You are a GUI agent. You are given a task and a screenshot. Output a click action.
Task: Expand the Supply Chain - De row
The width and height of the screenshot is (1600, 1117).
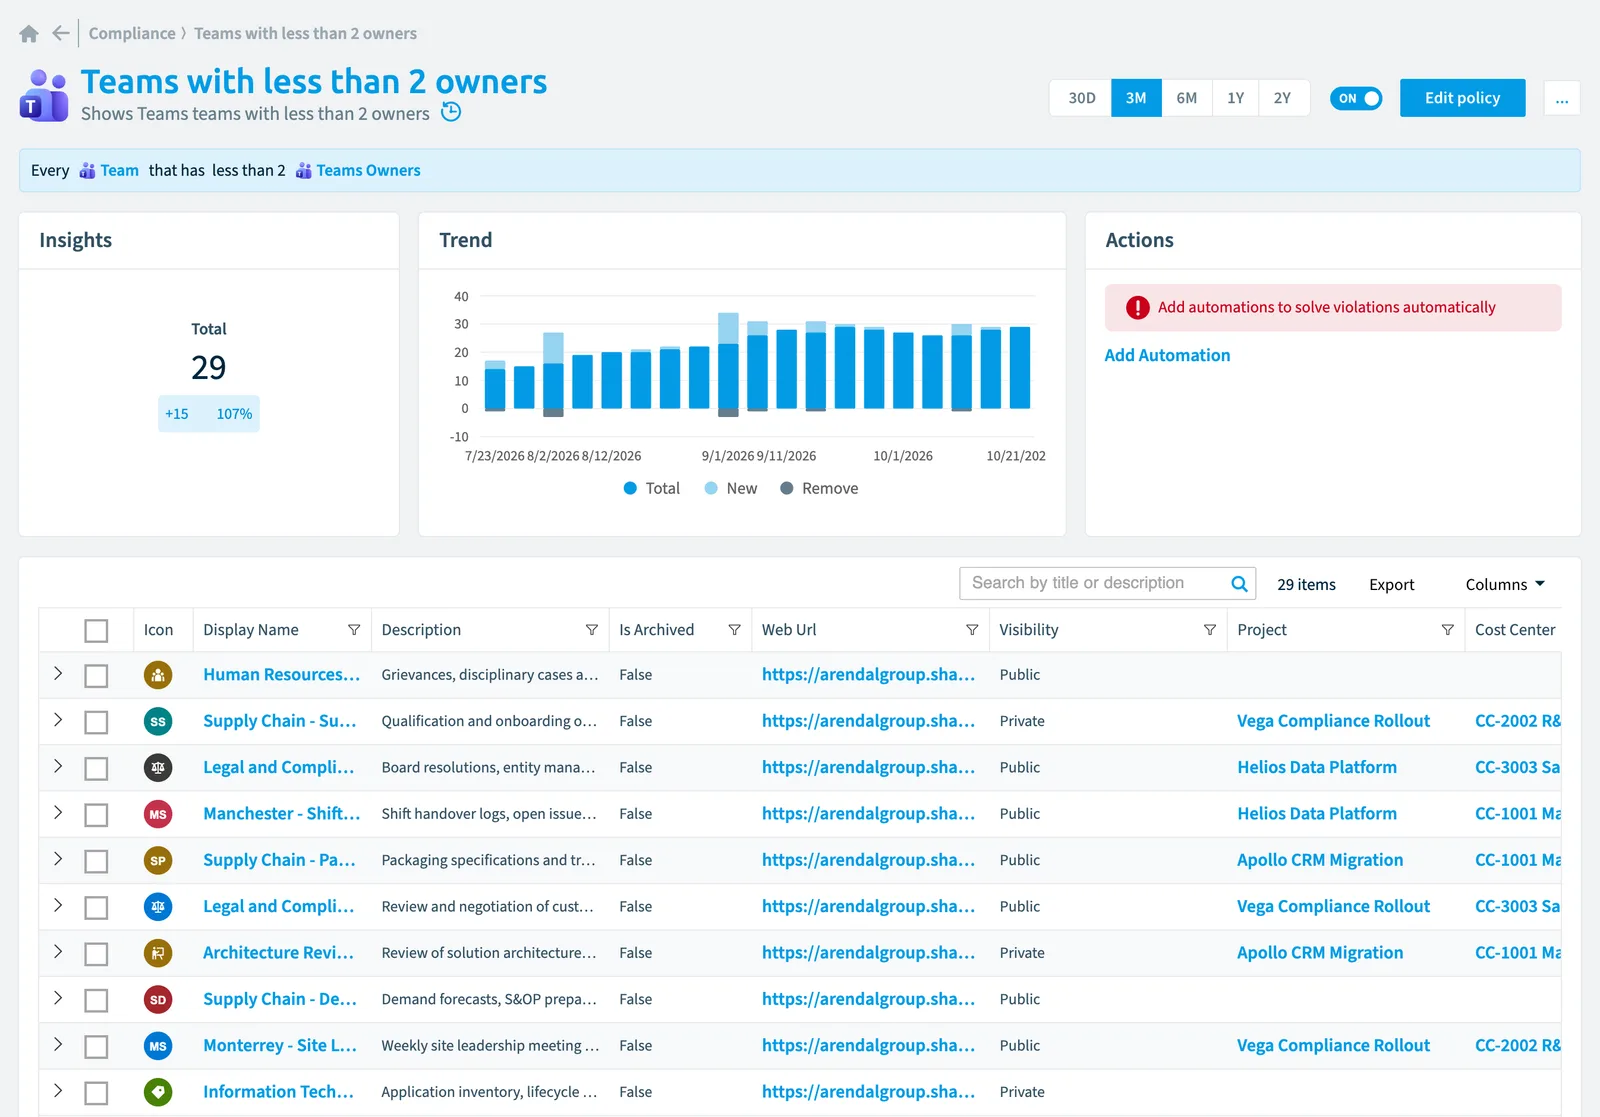point(58,998)
